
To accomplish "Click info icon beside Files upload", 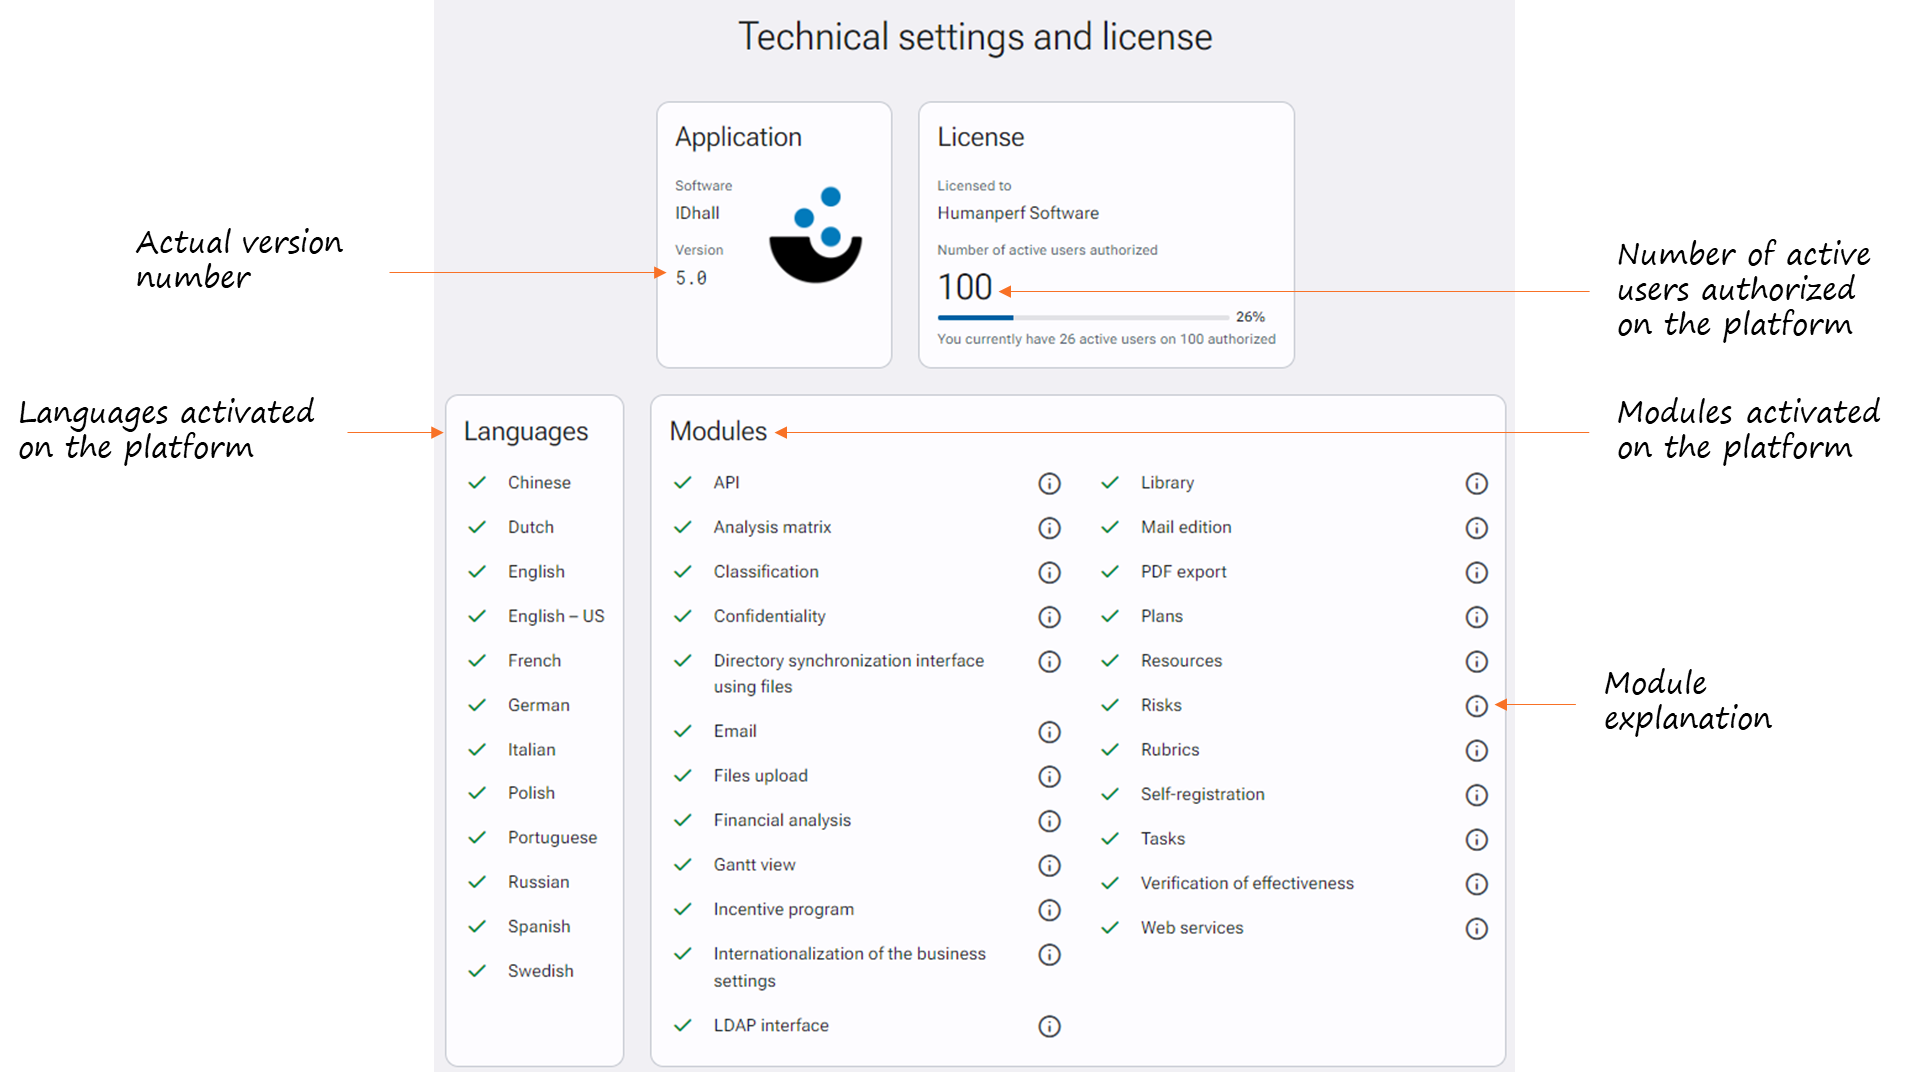I will coord(1049,777).
